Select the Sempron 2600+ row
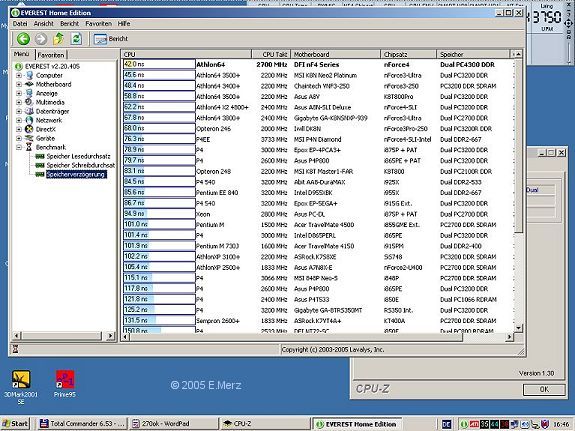 pos(317,321)
